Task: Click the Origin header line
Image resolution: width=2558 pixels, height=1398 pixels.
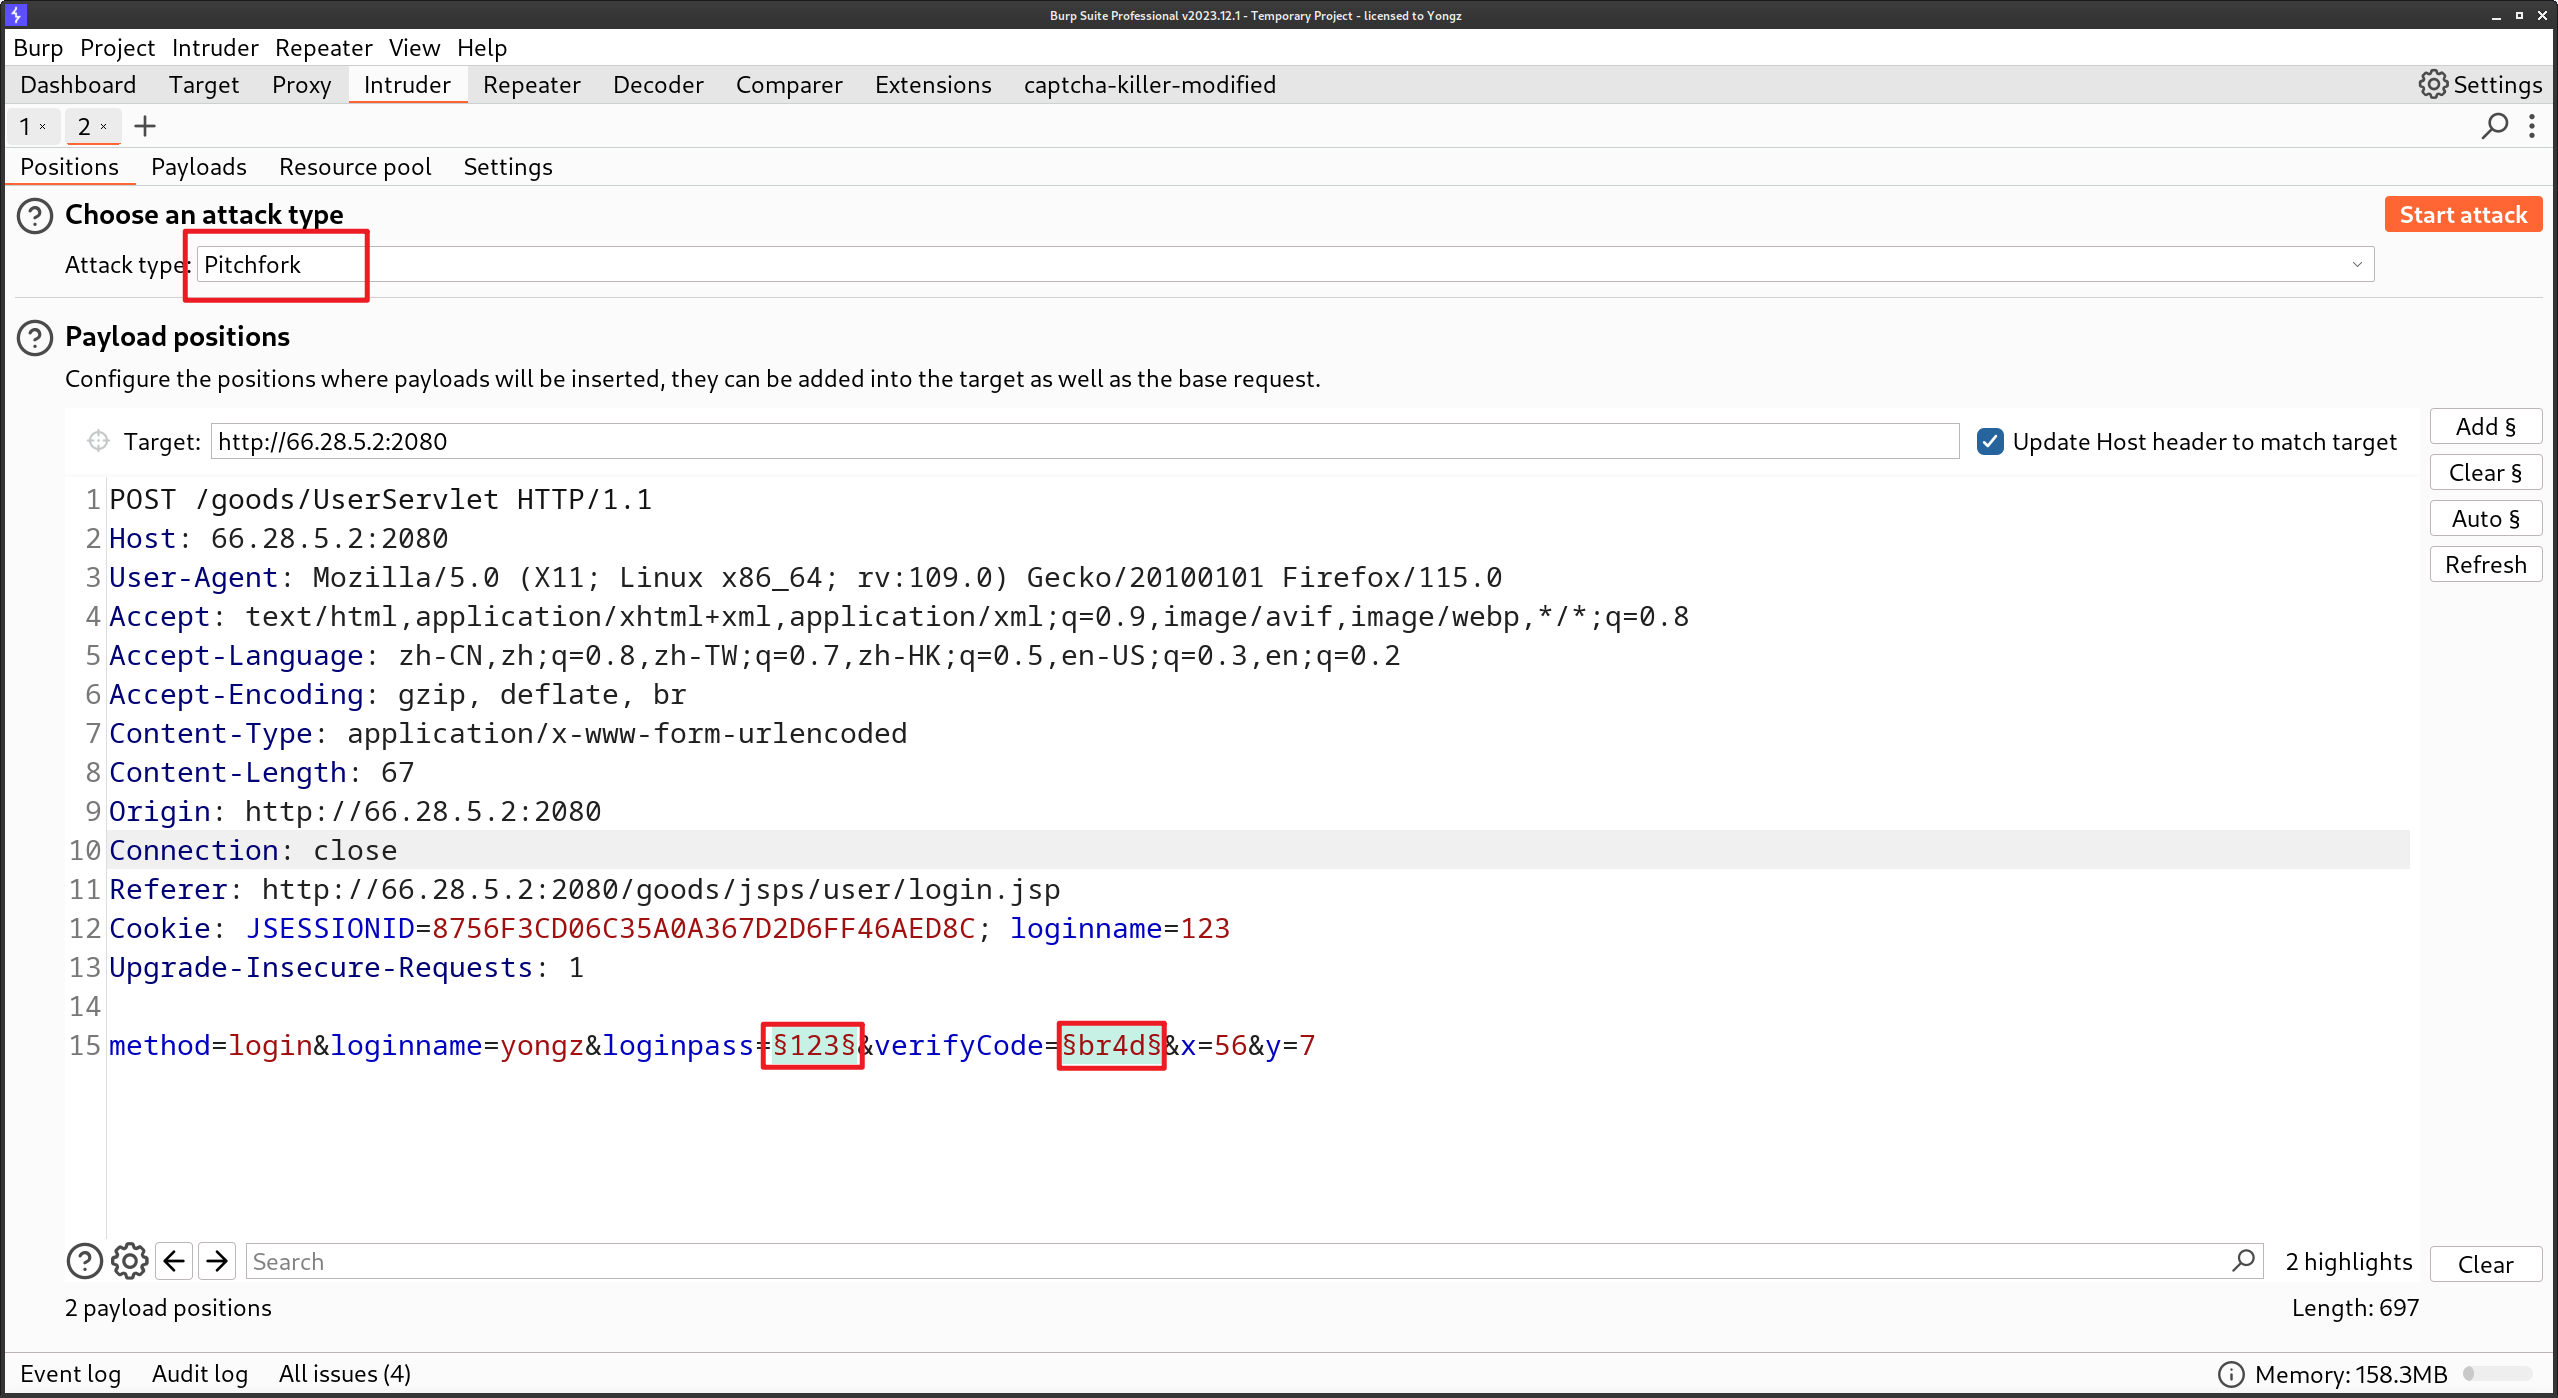Action: (x=355, y=811)
